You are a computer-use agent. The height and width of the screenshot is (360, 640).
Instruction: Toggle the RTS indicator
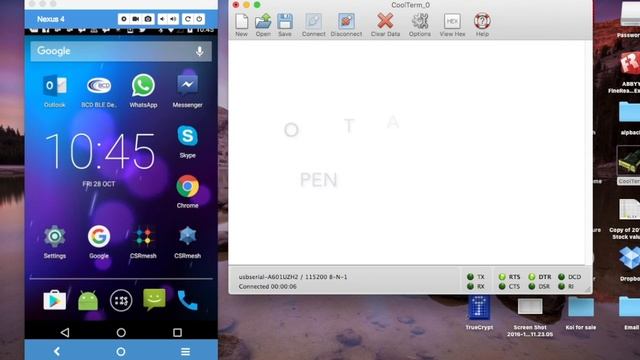502,277
